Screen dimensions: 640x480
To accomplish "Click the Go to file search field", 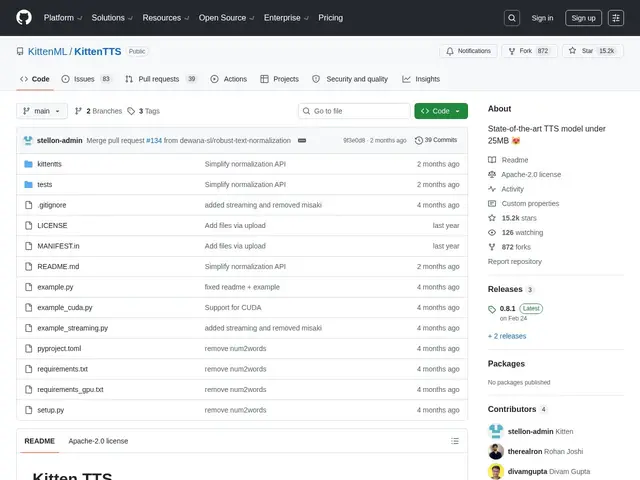I will (x=354, y=111).
